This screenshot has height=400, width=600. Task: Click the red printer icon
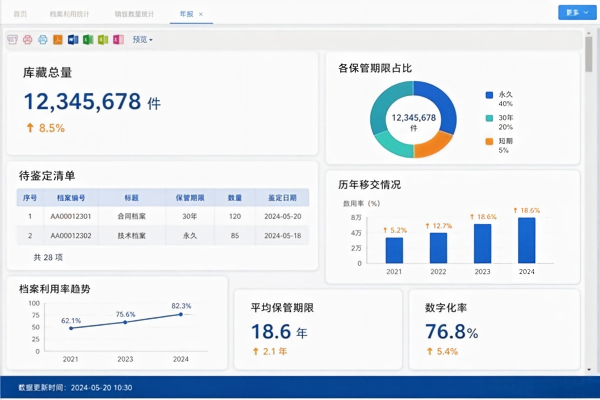coord(28,39)
